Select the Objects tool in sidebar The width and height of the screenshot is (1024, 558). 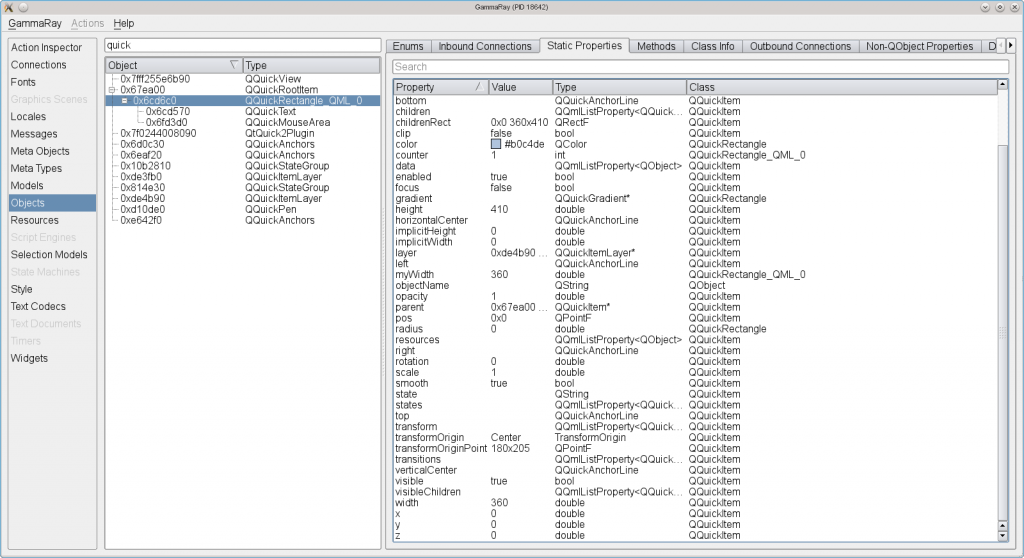52,203
